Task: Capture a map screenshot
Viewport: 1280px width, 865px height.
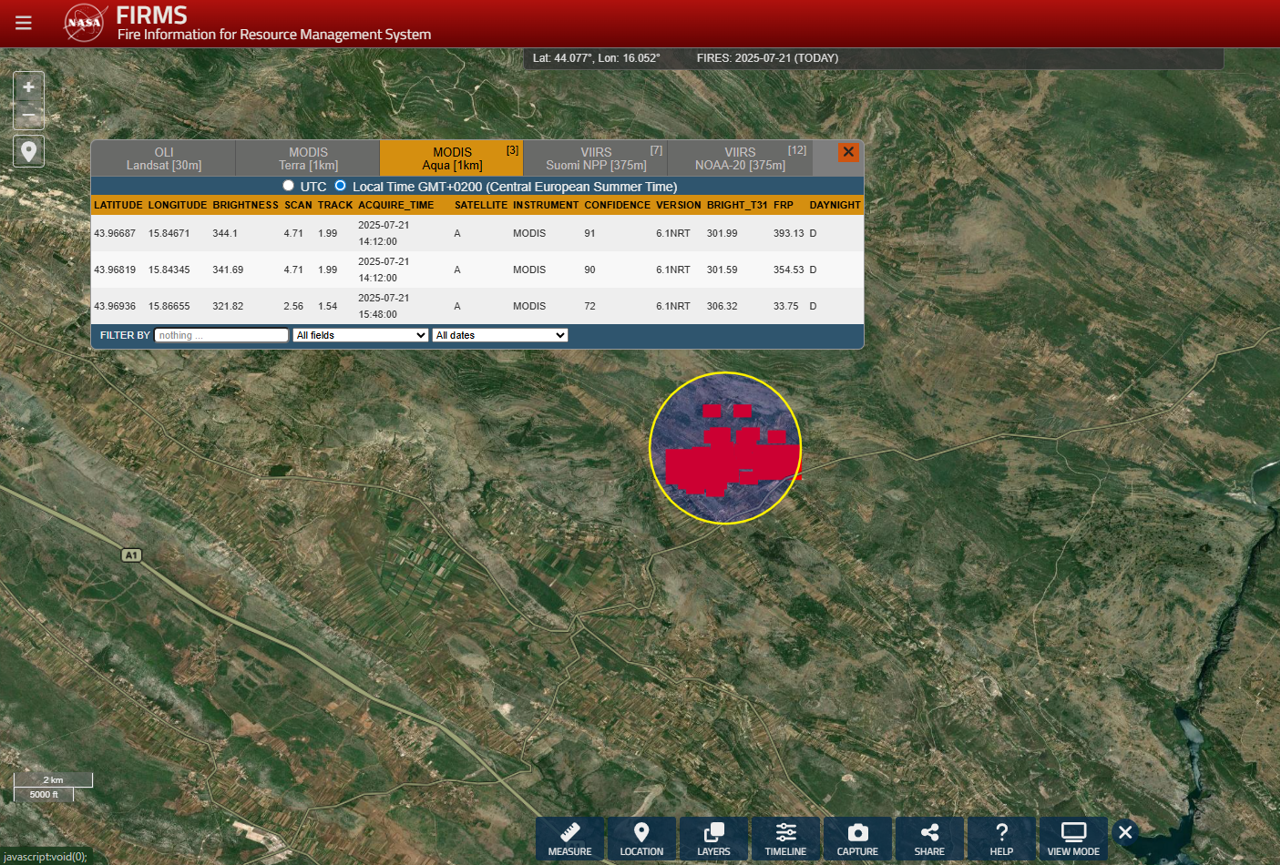Action: click(x=858, y=838)
